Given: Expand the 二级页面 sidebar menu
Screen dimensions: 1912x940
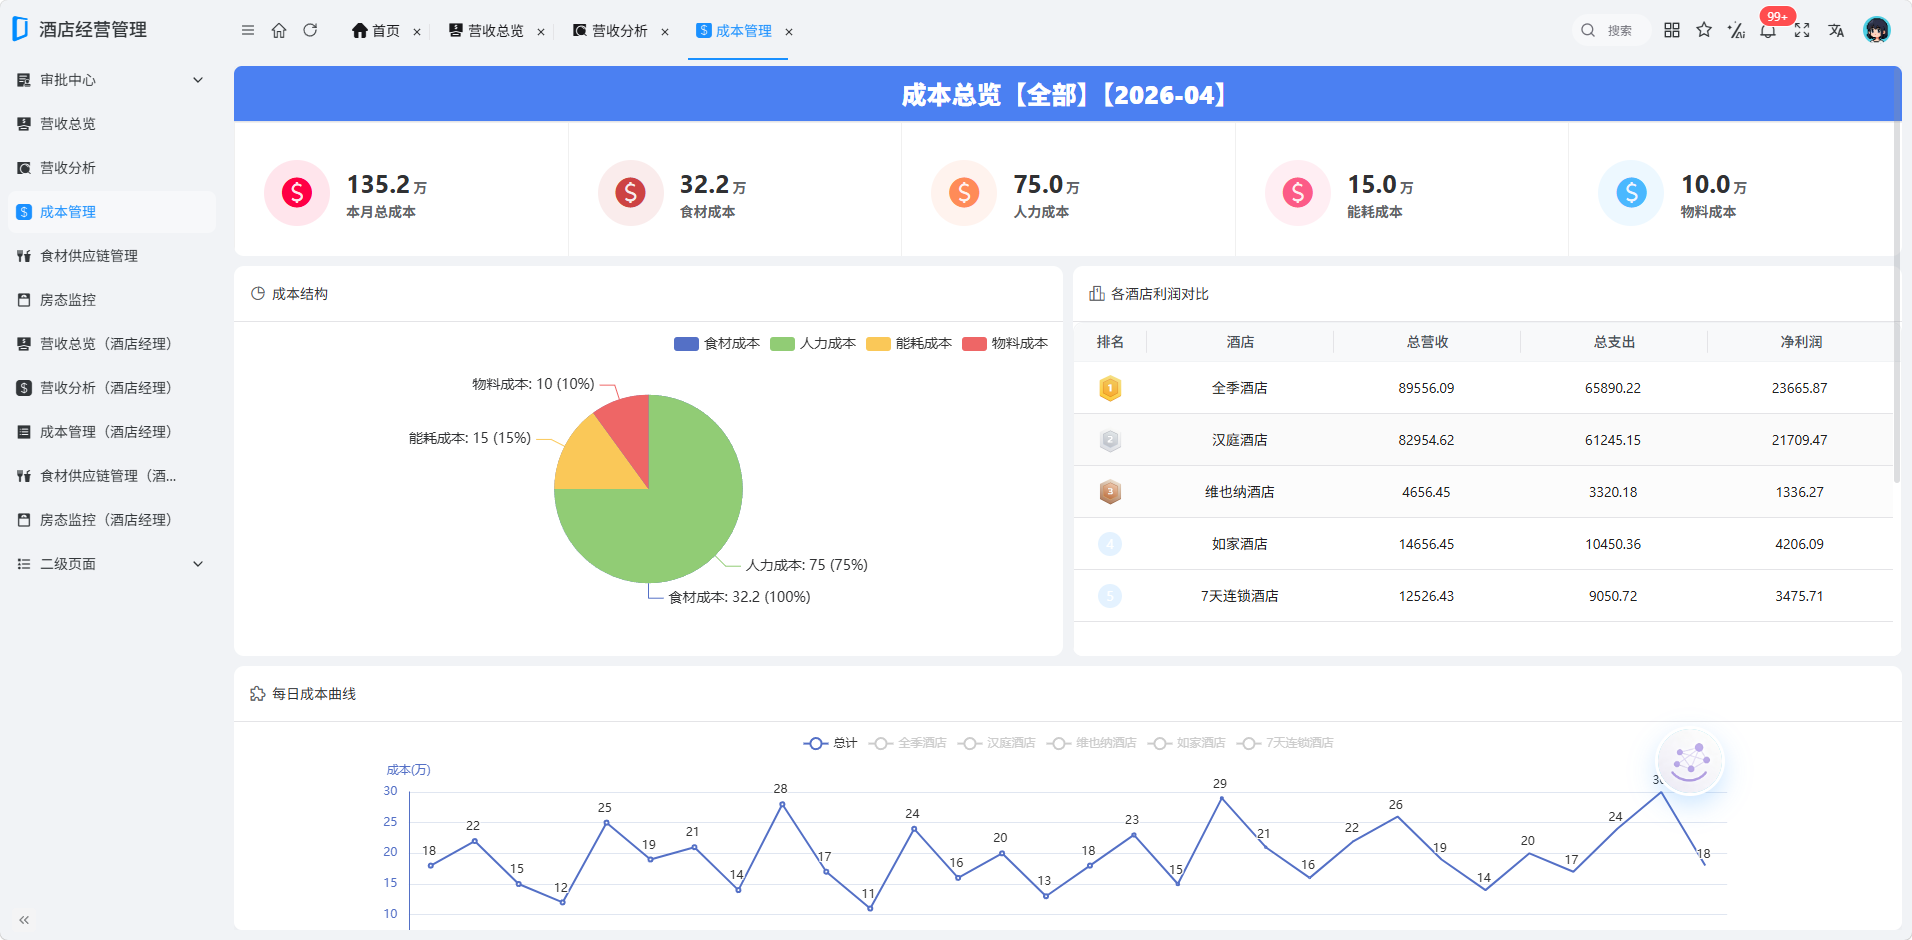Looking at the screenshot, I should click(110, 564).
